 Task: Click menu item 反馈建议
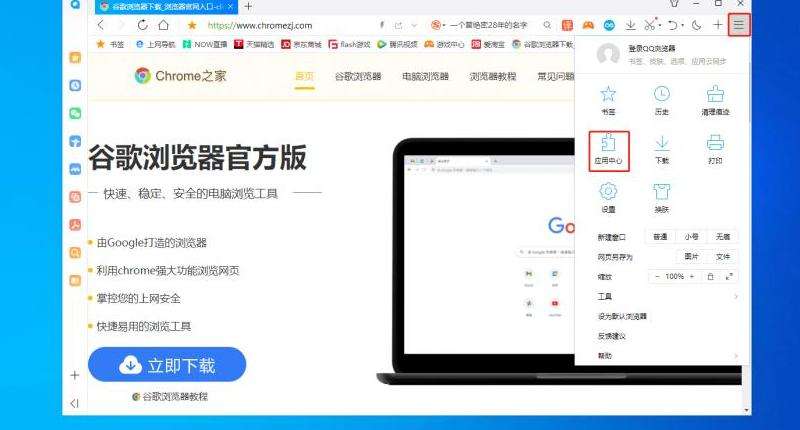[x=611, y=336]
